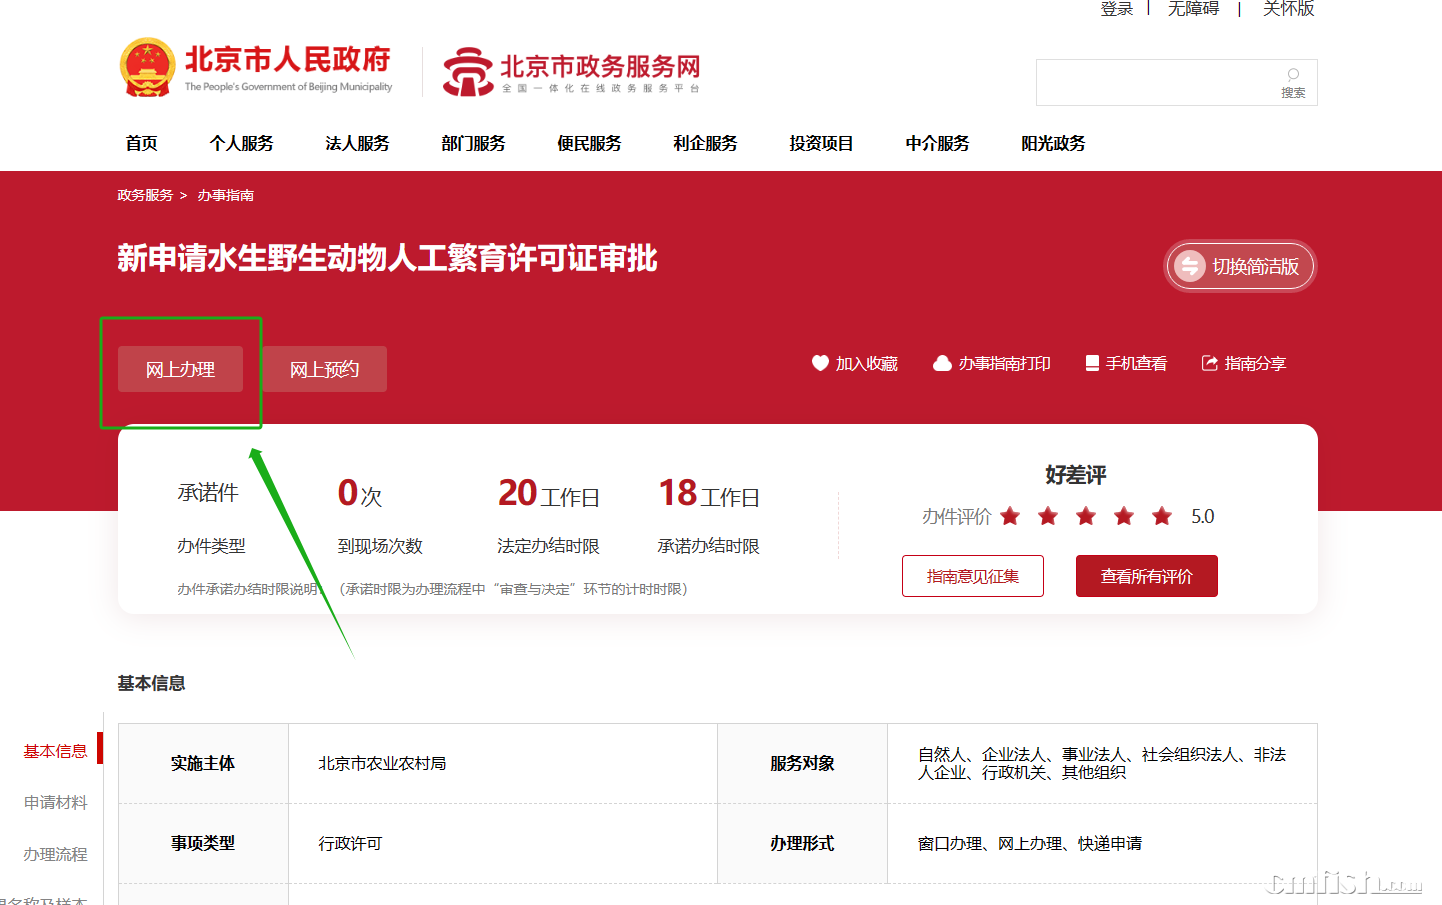The height and width of the screenshot is (905, 1442).
Task: Select 办理流程 in the side navigation
Action: pos(55,854)
